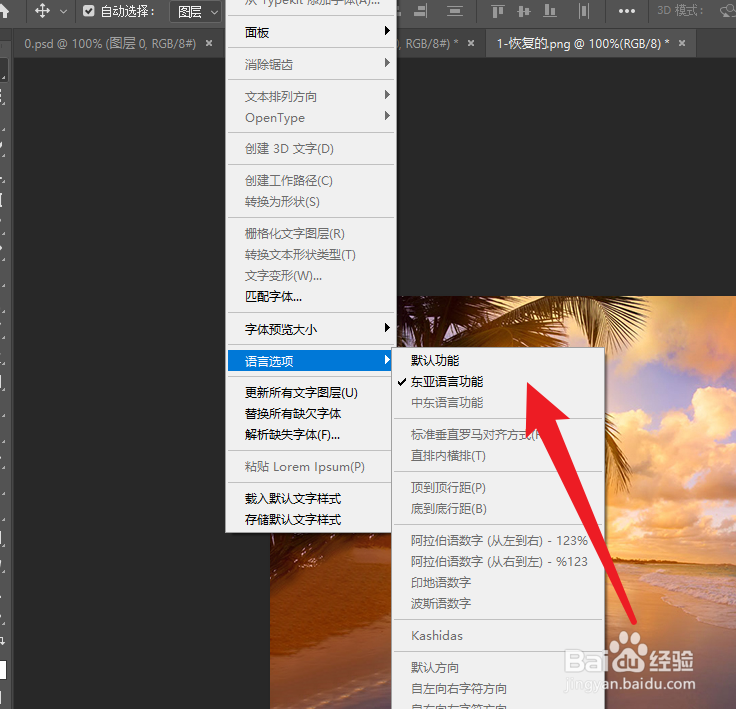Choose 创建工作路径(C) menu entry
Viewport: 736px width, 709px height.
310,181
